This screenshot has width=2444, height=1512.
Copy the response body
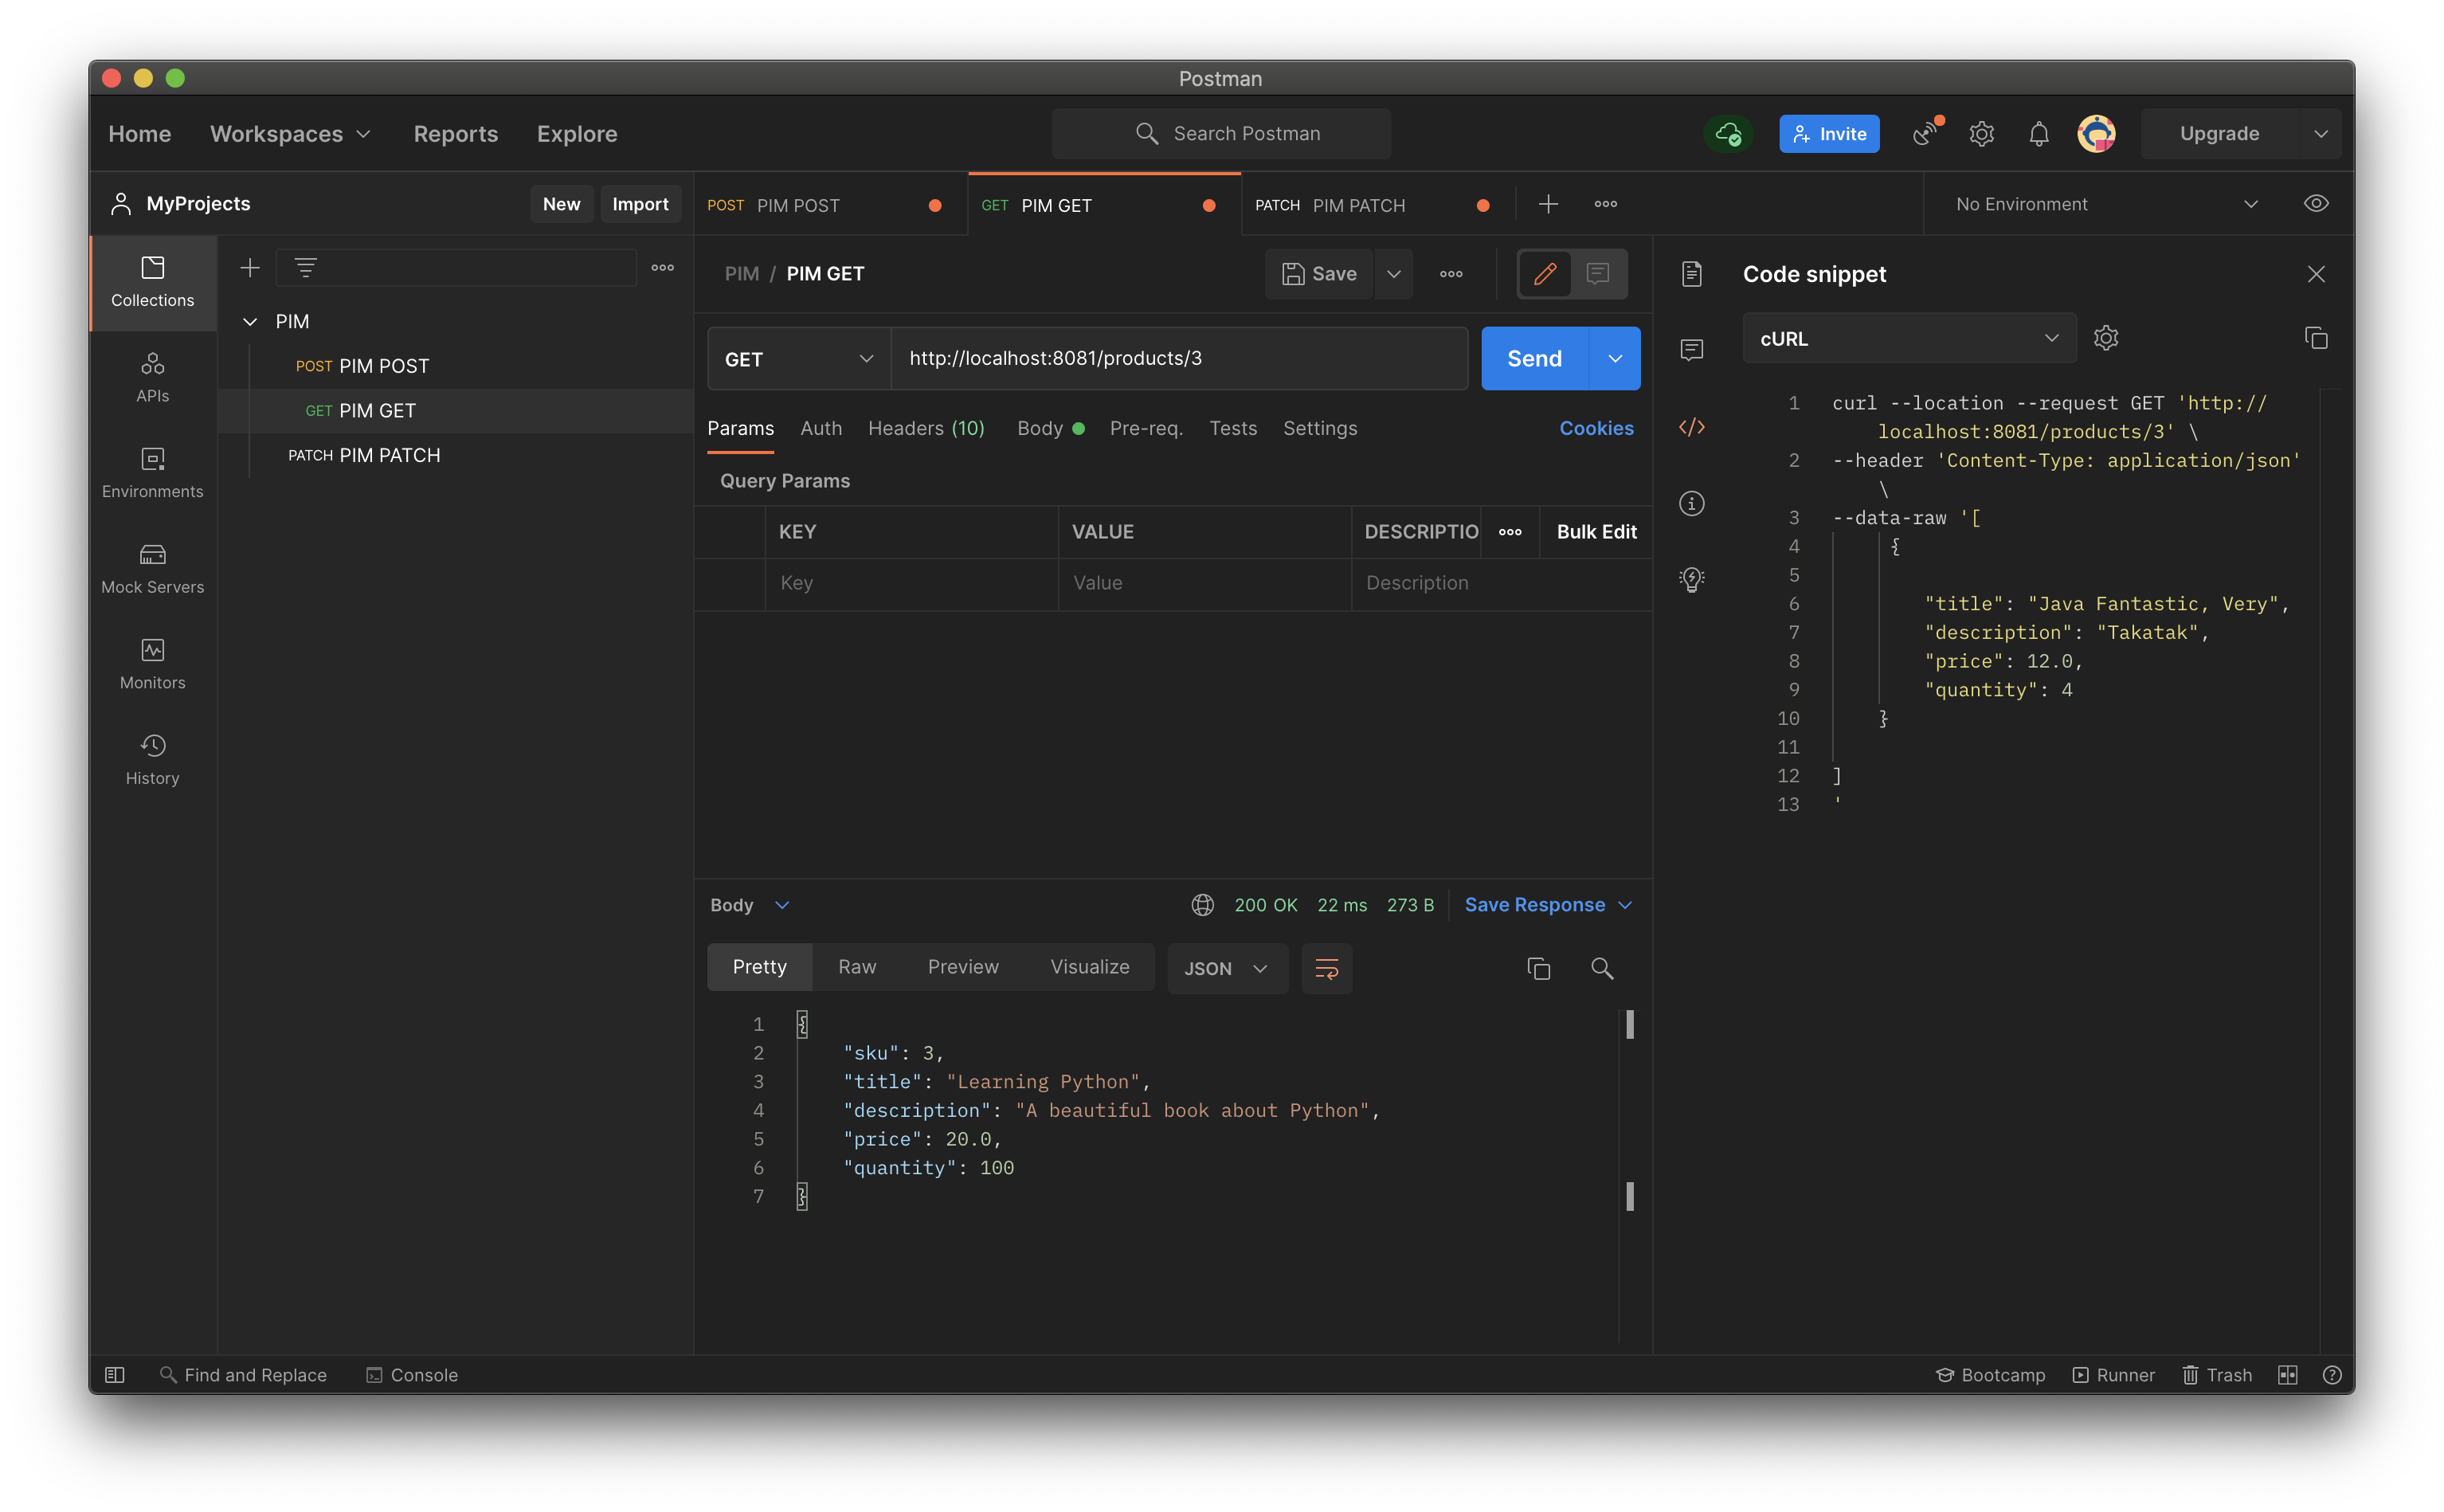(1539, 968)
